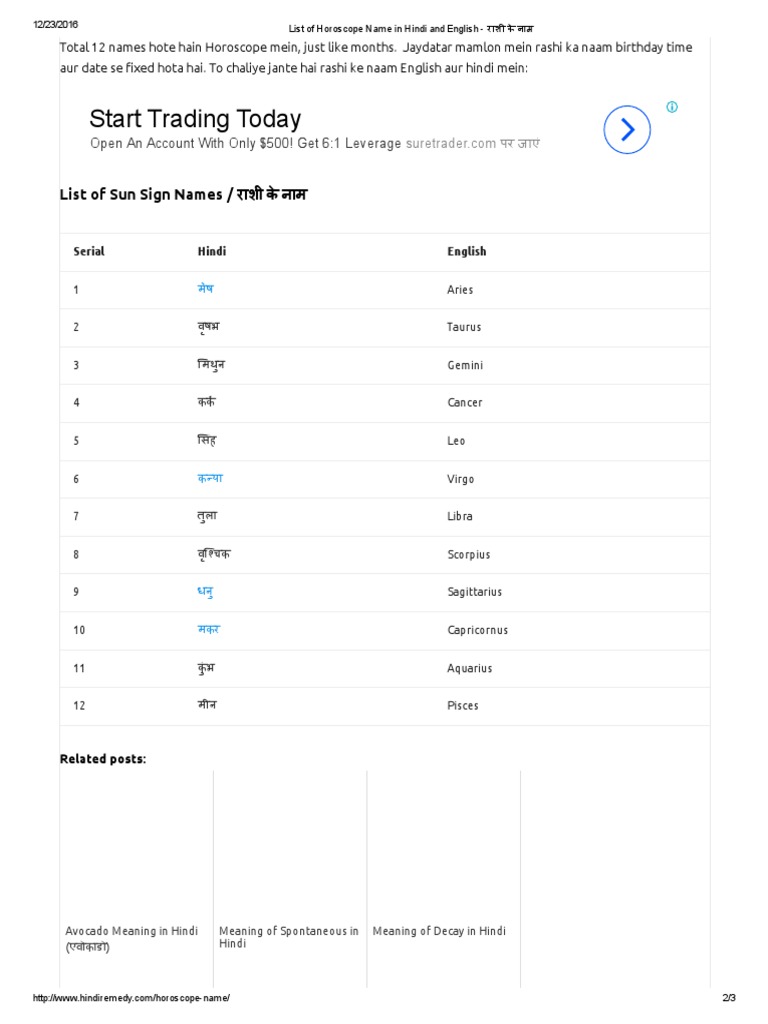
Task: Click the thumbnail area above Avocado post
Action: [x=136, y=845]
